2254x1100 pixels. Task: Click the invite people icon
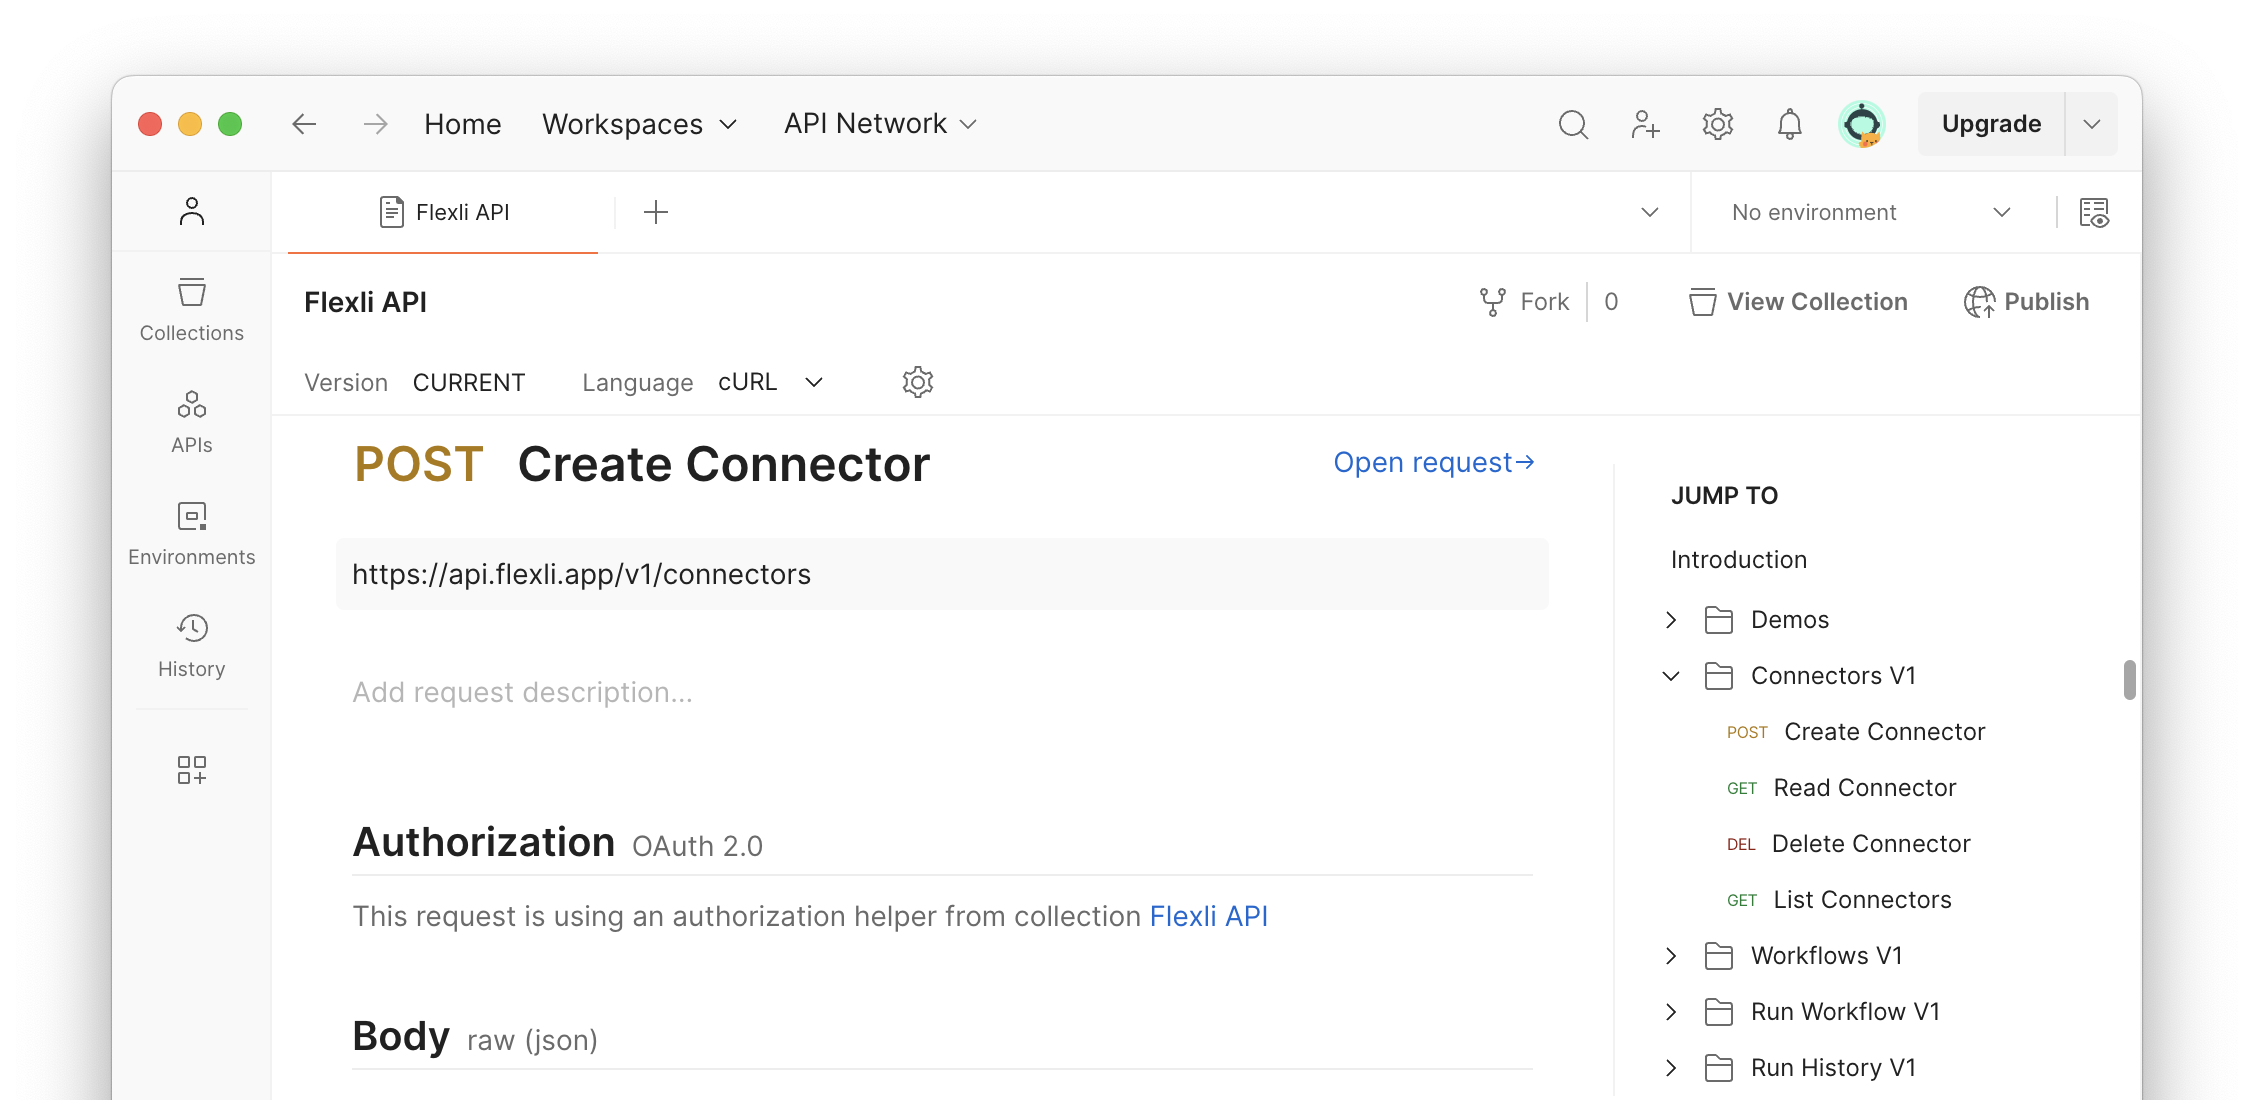tap(1645, 124)
